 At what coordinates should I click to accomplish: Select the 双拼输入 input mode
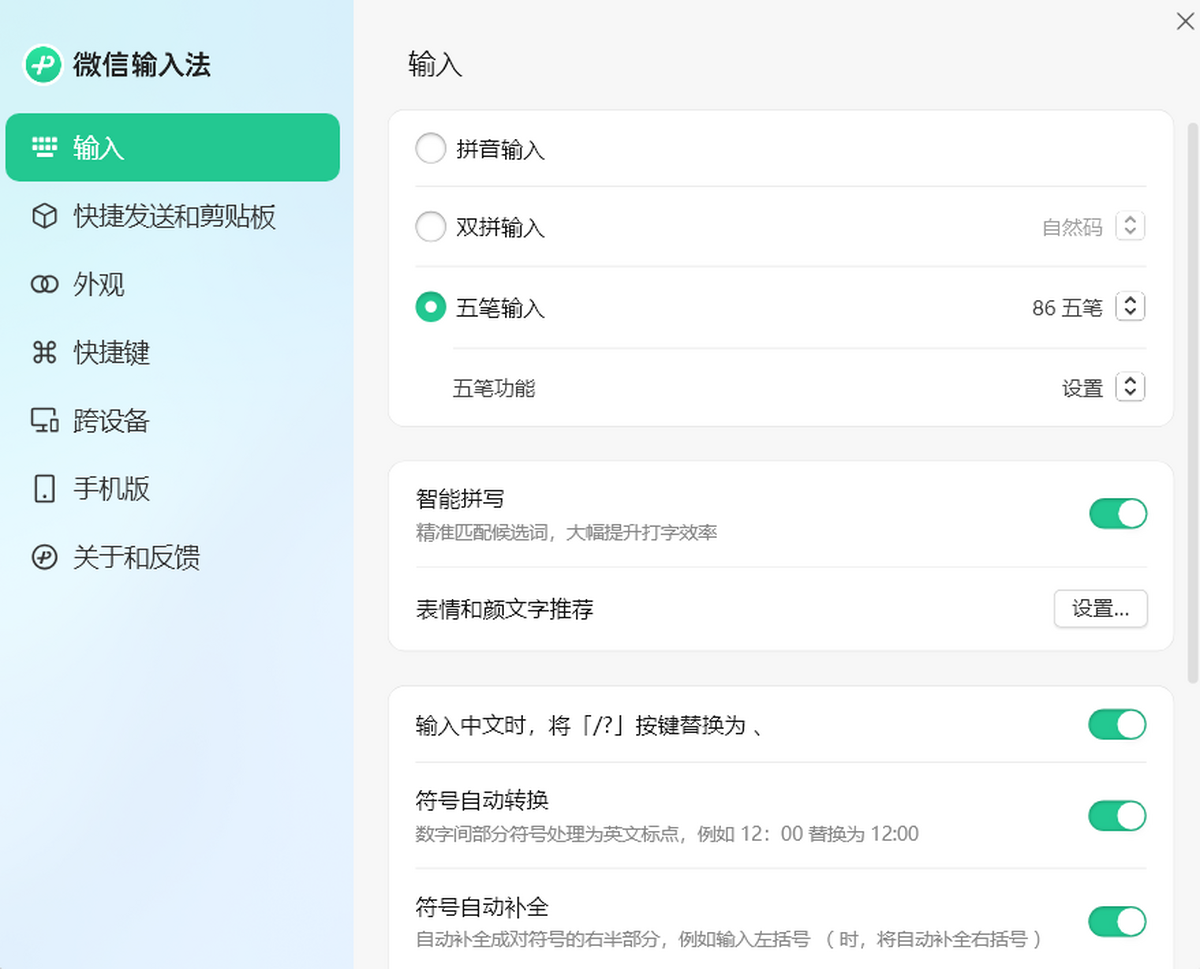(x=430, y=226)
